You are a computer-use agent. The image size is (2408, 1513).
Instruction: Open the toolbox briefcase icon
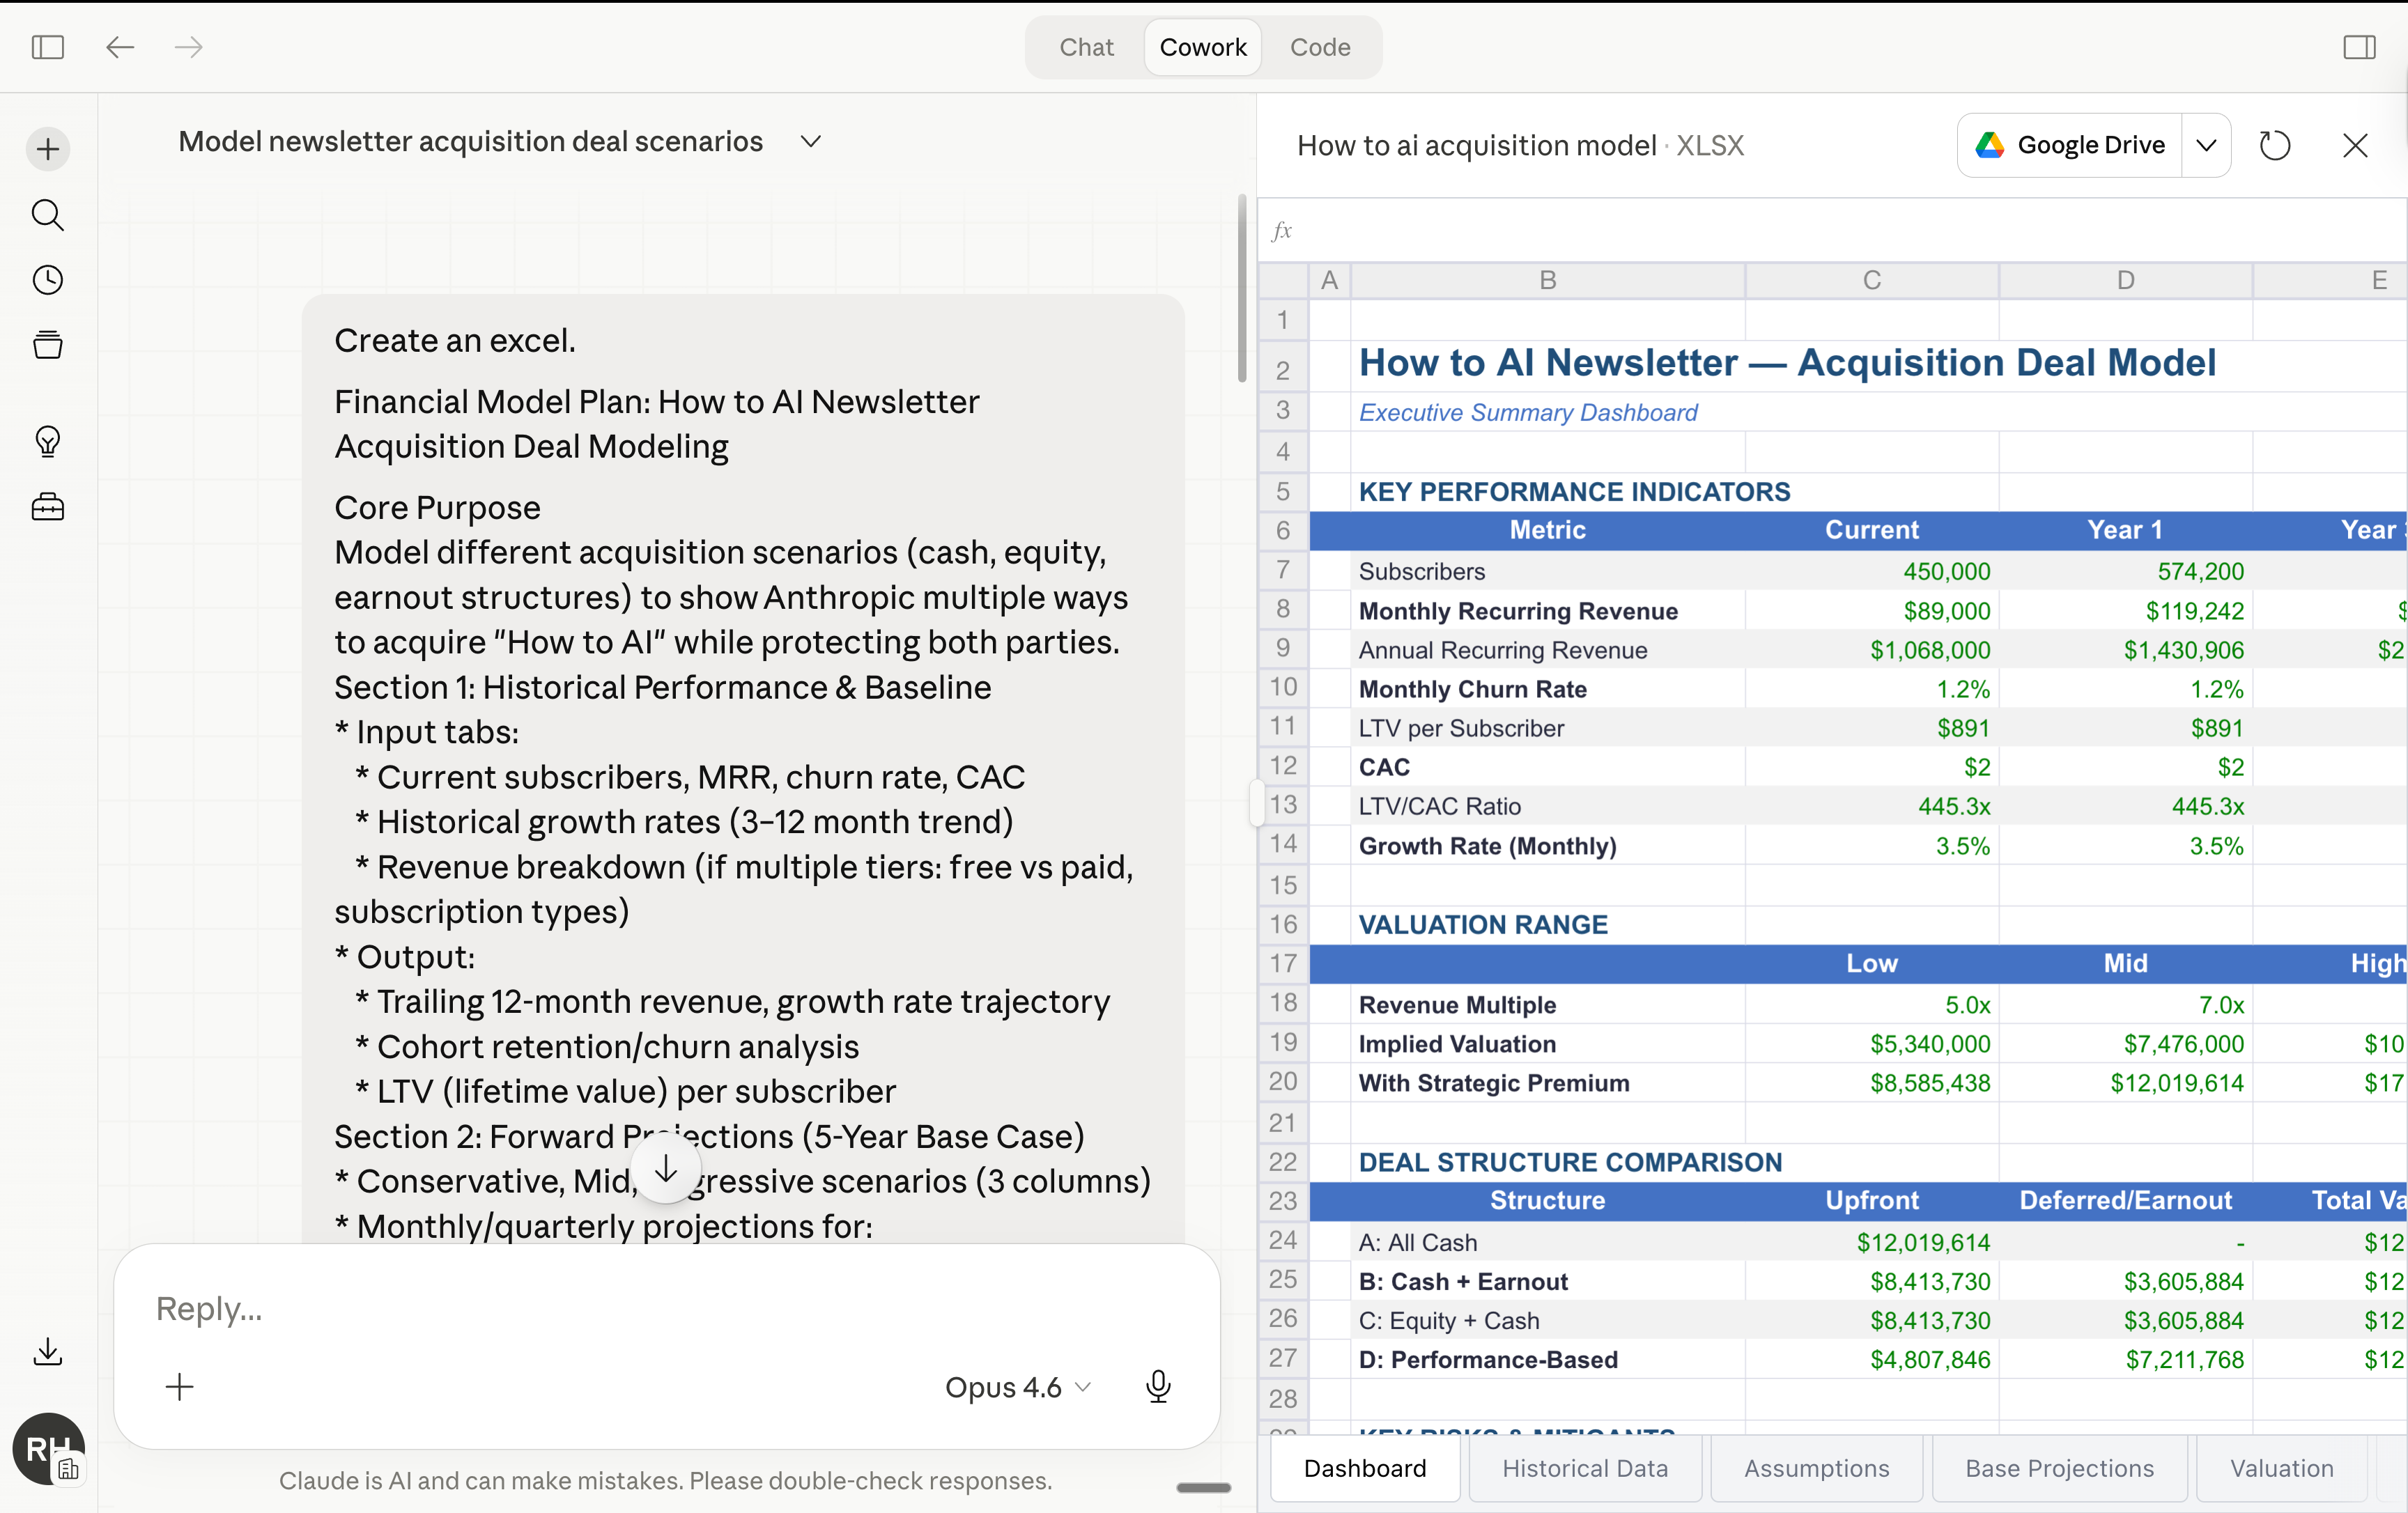click(x=48, y=507)
